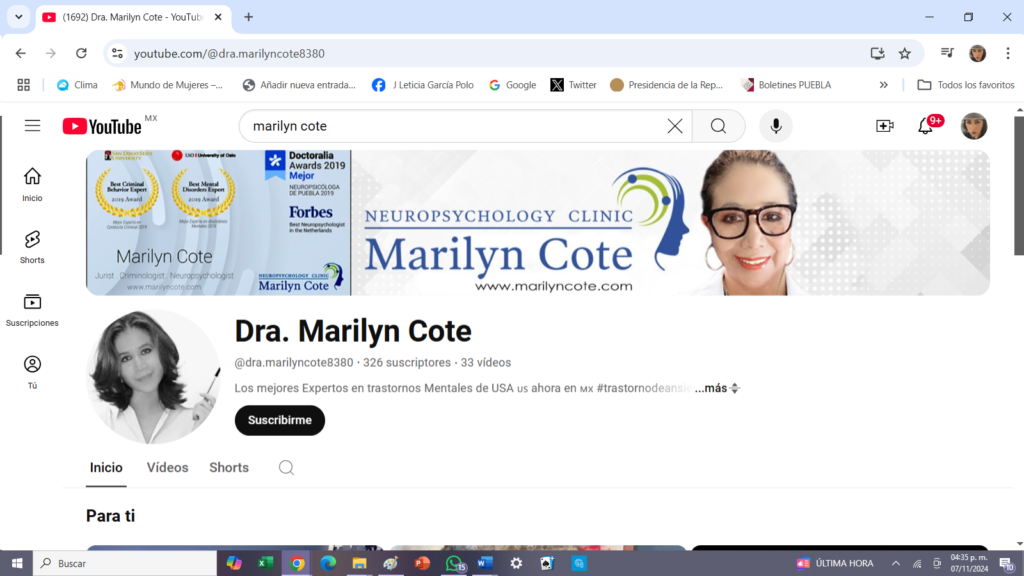Screen dimensions: 1024x576
Task: Click the magnifier search button
Action: 718,126
